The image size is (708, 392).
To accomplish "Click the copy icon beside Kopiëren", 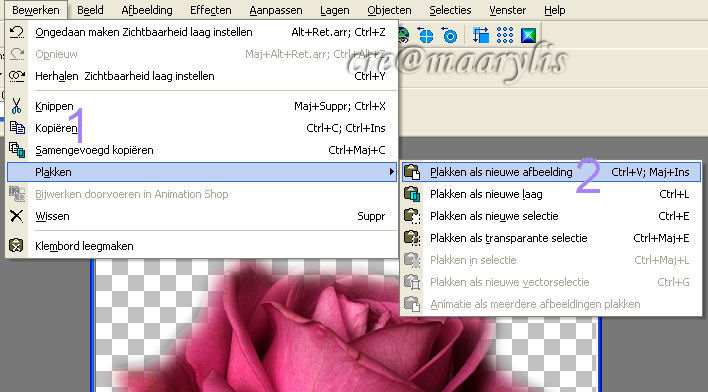I will click(17, 128).
